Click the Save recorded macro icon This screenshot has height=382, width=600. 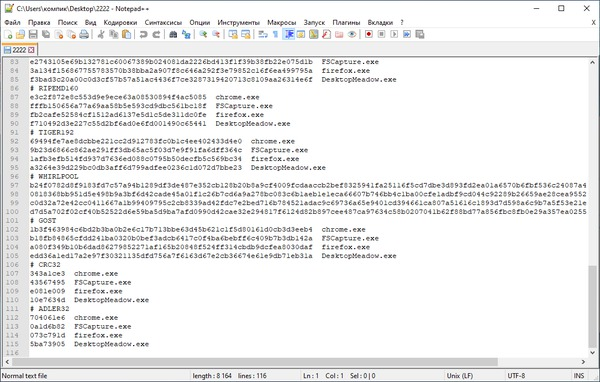pyautogui.click(x=420, y=34)
